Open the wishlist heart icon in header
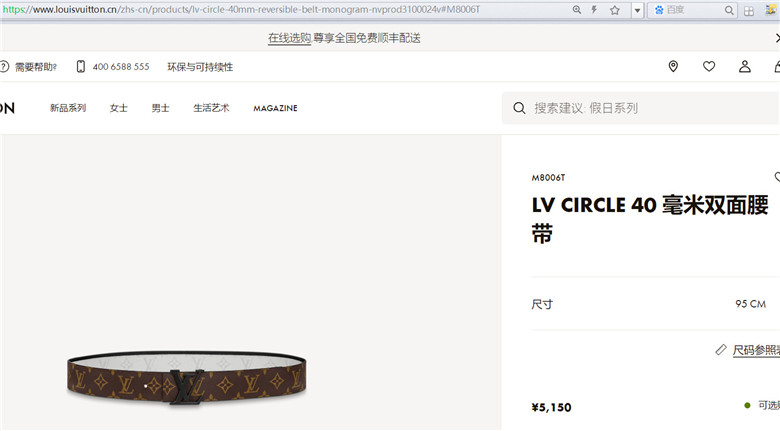780x431 pixels. tap(709, 66)
